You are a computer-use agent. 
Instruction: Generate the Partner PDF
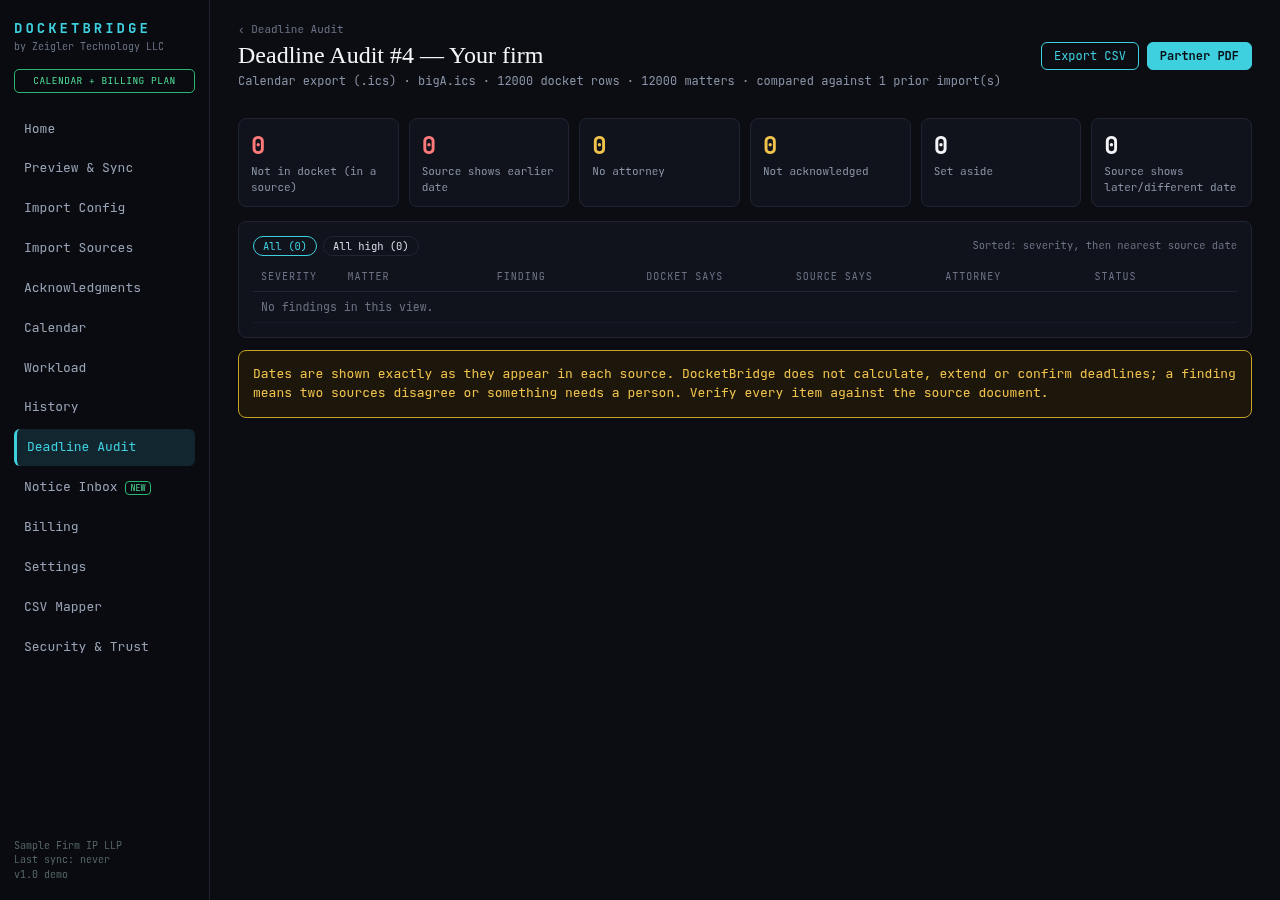(1199, 56)
